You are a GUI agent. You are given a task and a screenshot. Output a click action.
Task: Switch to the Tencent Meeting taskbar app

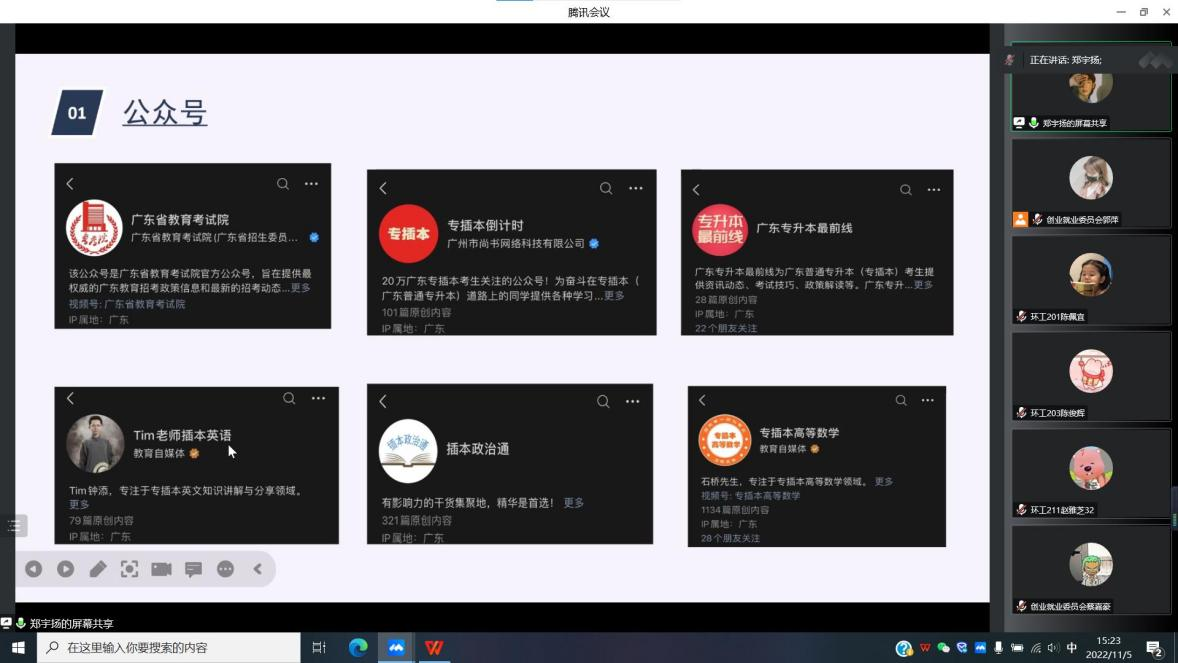point(396,648)
